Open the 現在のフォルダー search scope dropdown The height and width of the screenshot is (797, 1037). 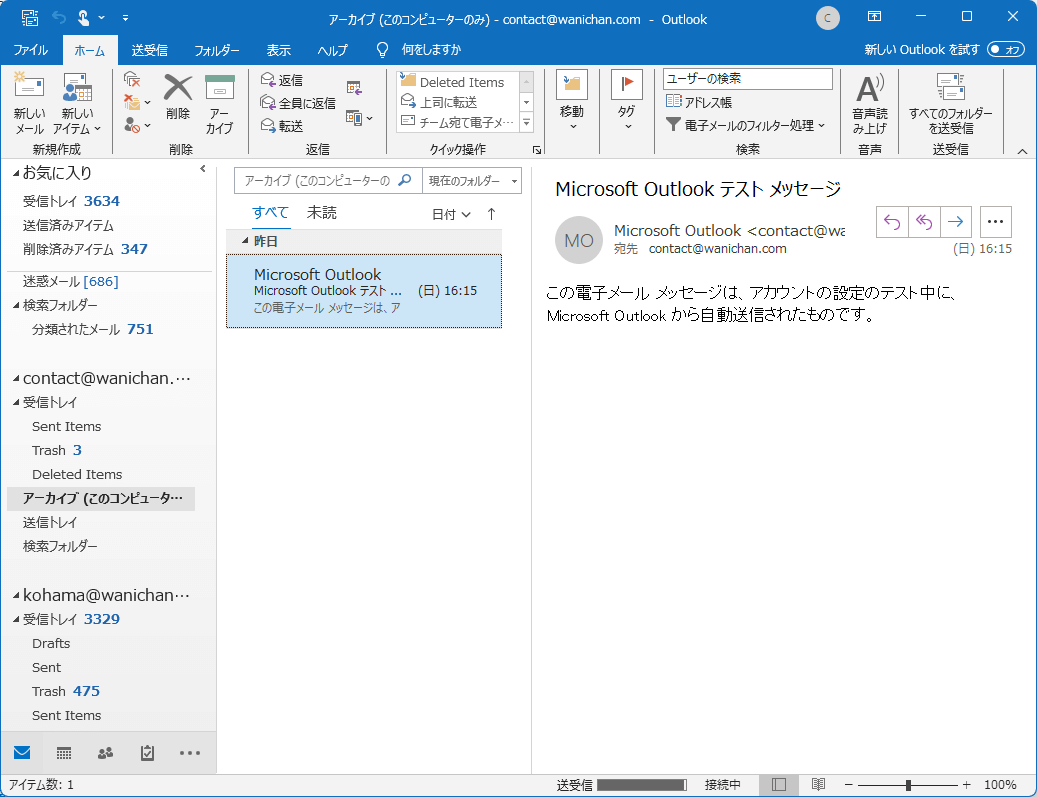point(472,181)
